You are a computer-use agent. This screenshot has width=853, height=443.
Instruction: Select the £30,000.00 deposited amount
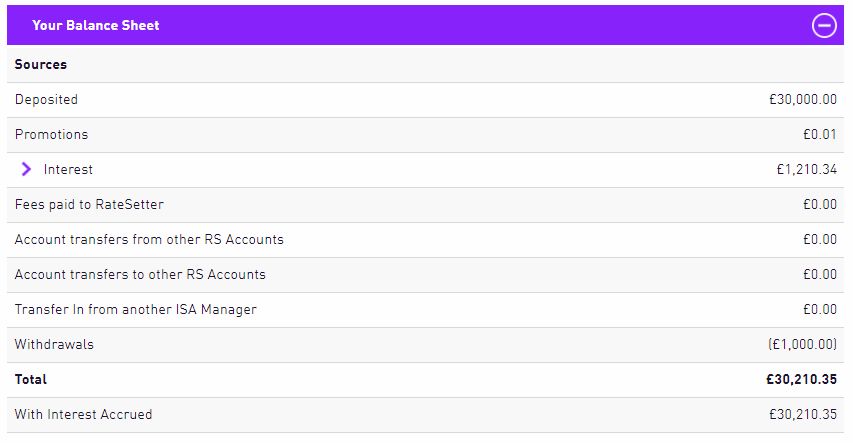[x=802, y=100]
